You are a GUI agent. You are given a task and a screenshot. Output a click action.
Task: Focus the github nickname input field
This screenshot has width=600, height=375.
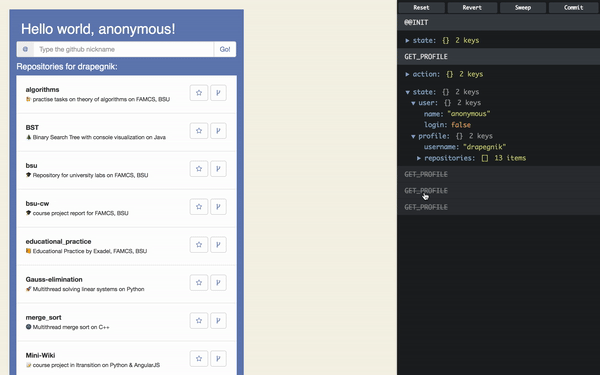(x=124, y=49)
